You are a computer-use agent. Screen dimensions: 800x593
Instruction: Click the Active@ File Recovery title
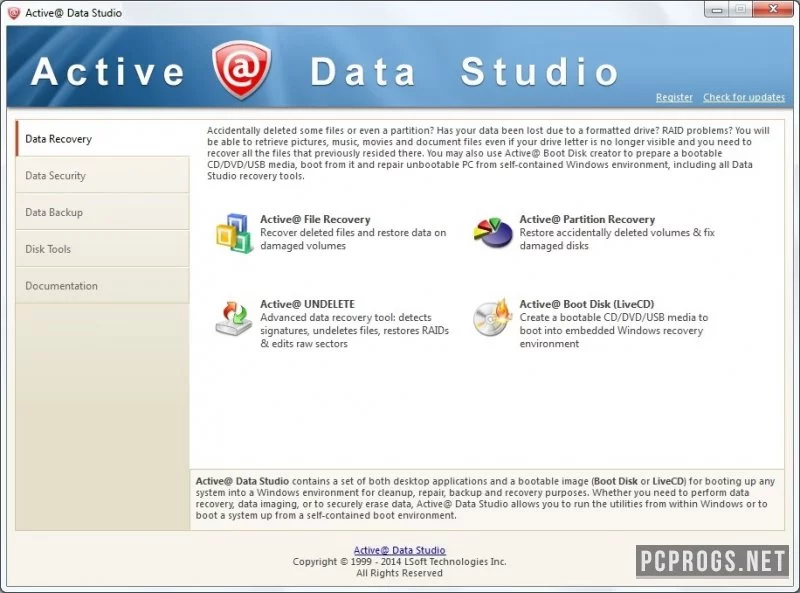tap(315, 219)
